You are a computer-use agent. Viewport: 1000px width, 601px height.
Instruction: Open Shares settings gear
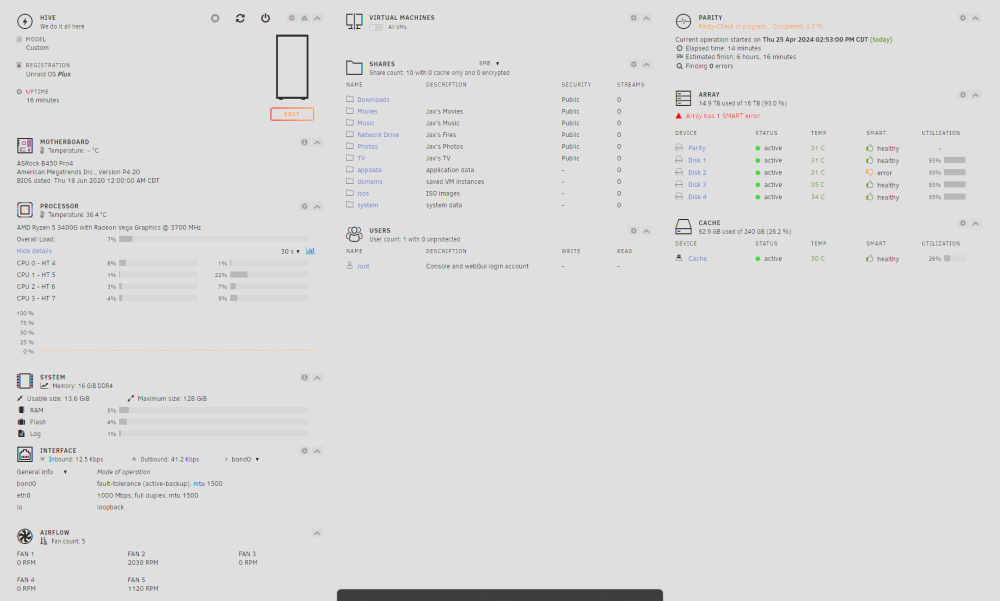(633, 64)
